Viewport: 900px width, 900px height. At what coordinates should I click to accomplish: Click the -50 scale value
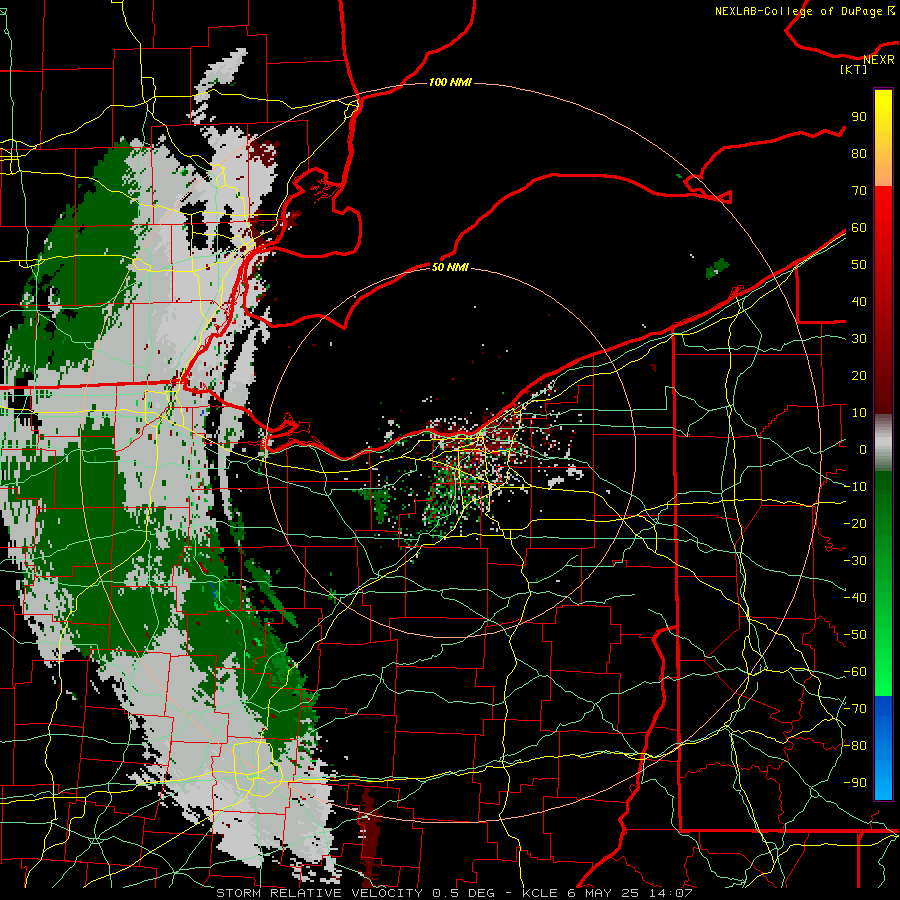[855, 635]
